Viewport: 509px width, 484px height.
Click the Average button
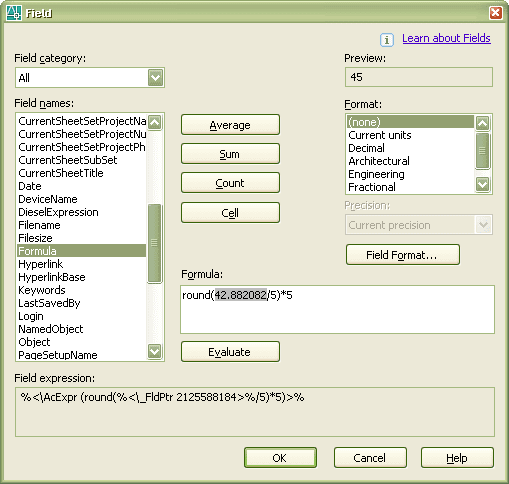[230, 125]
